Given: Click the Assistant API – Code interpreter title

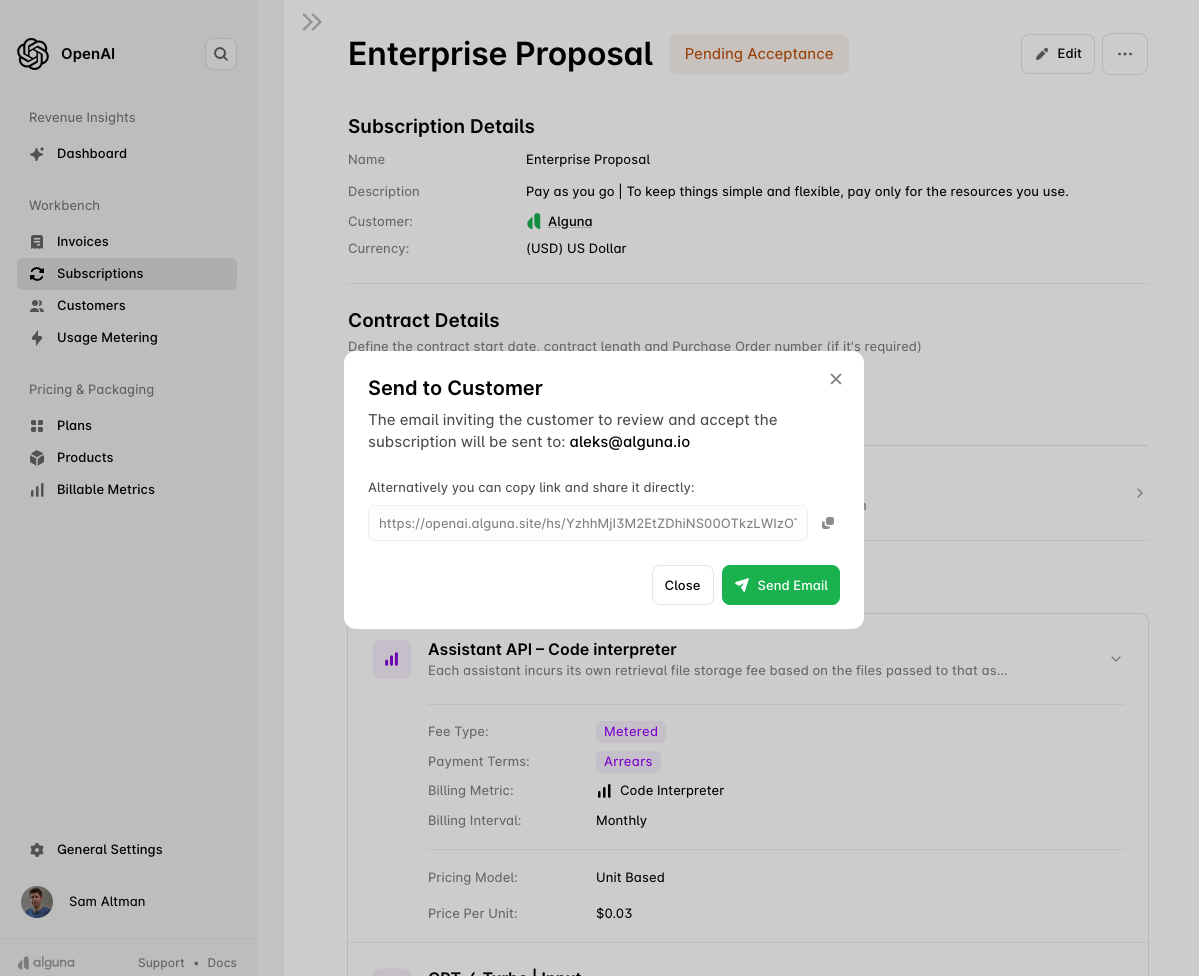Looking at the screenshot, I should pyautogui.click(x=552, y=649).
